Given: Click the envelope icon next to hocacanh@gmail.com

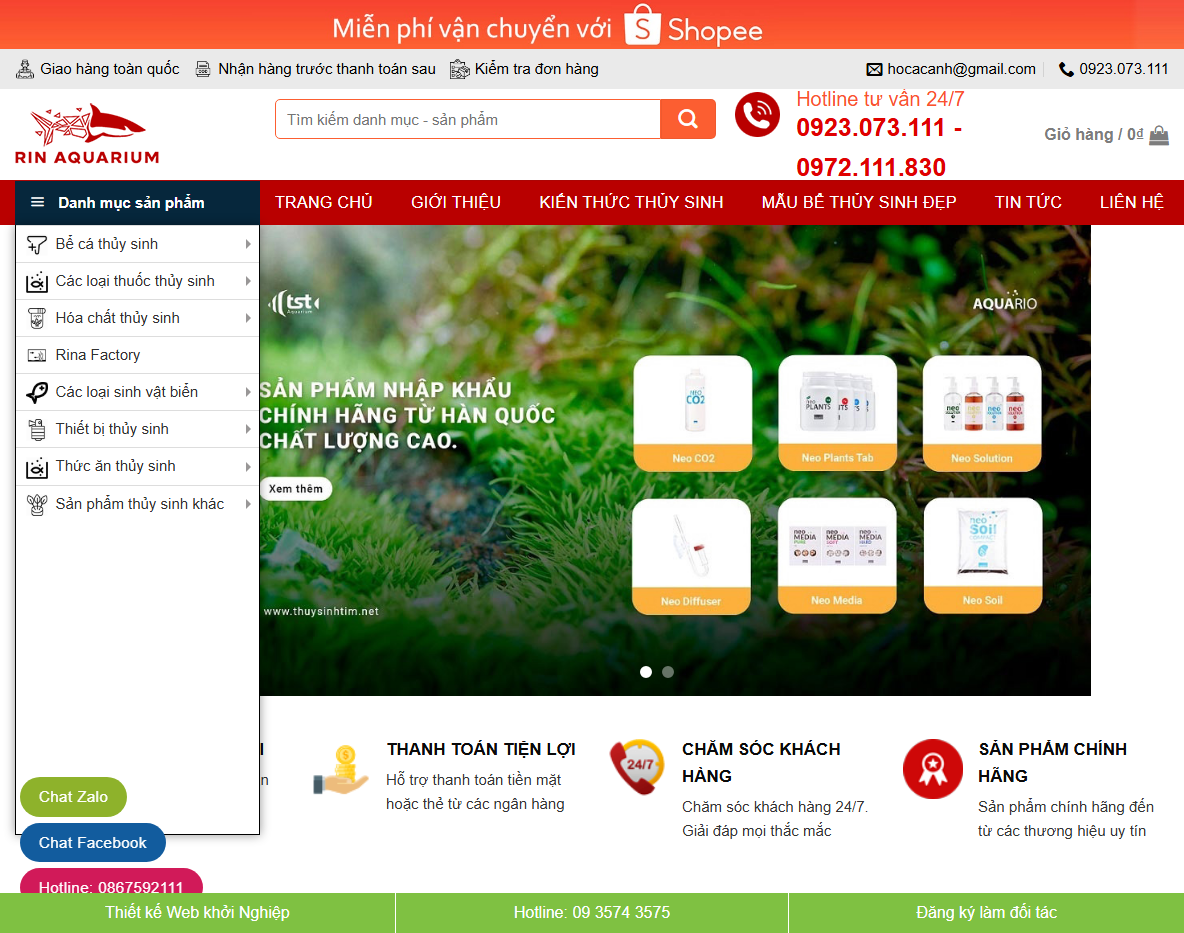Looking at the screenshot, I should click(874, 69).
